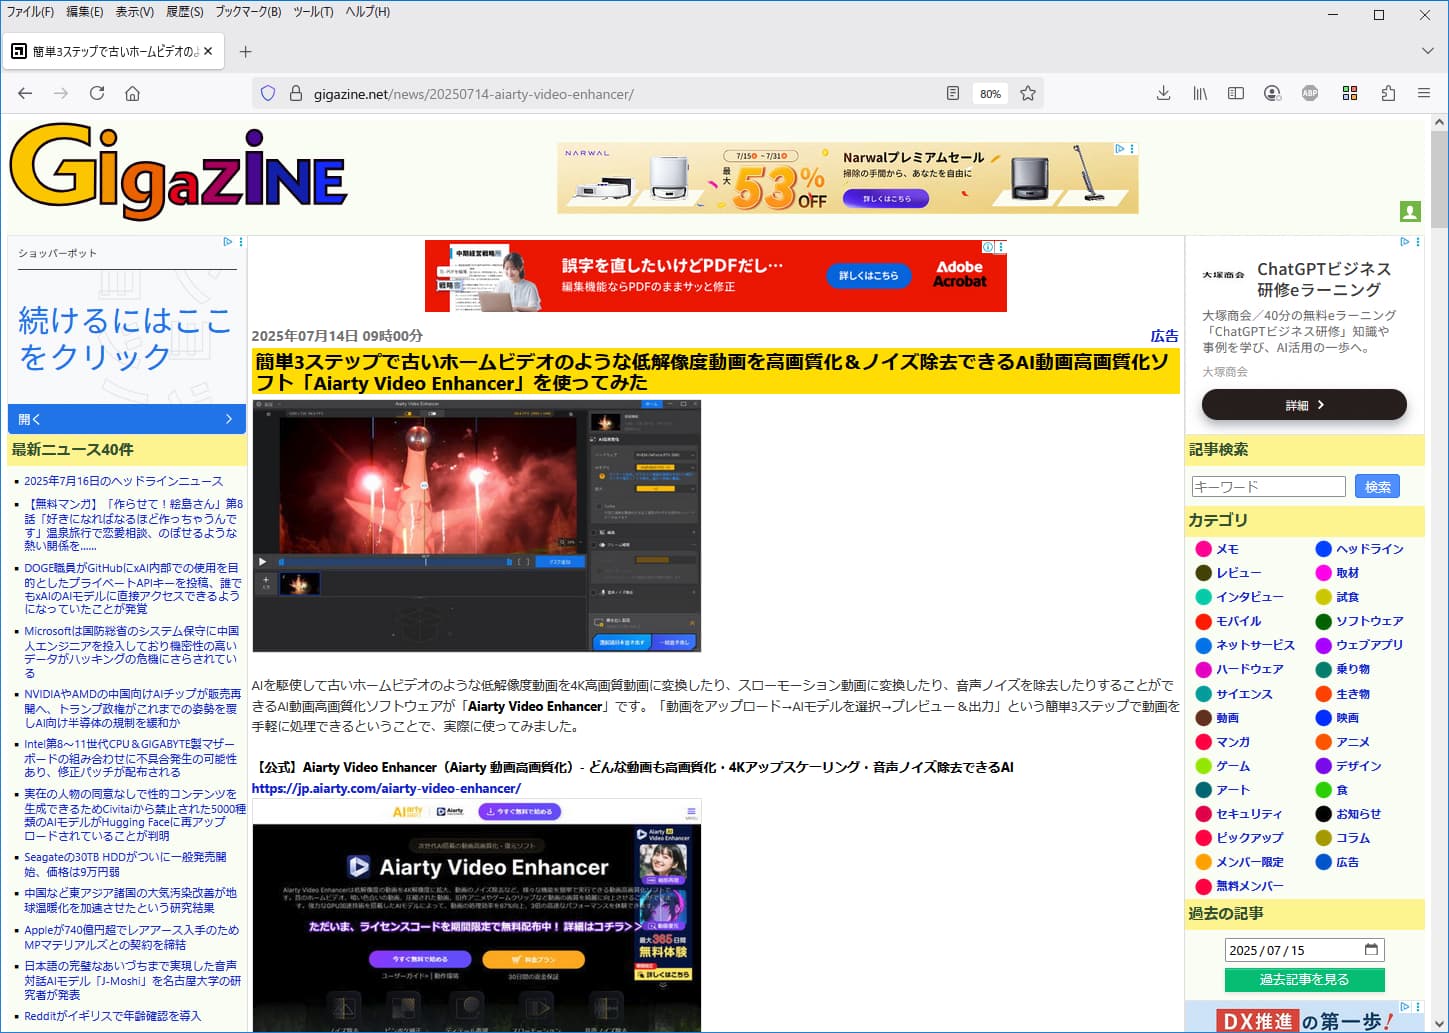Open the NVIDIAやAMD AIチップ news link
Screen dimensions: 1449x1033
pos(132,708)
